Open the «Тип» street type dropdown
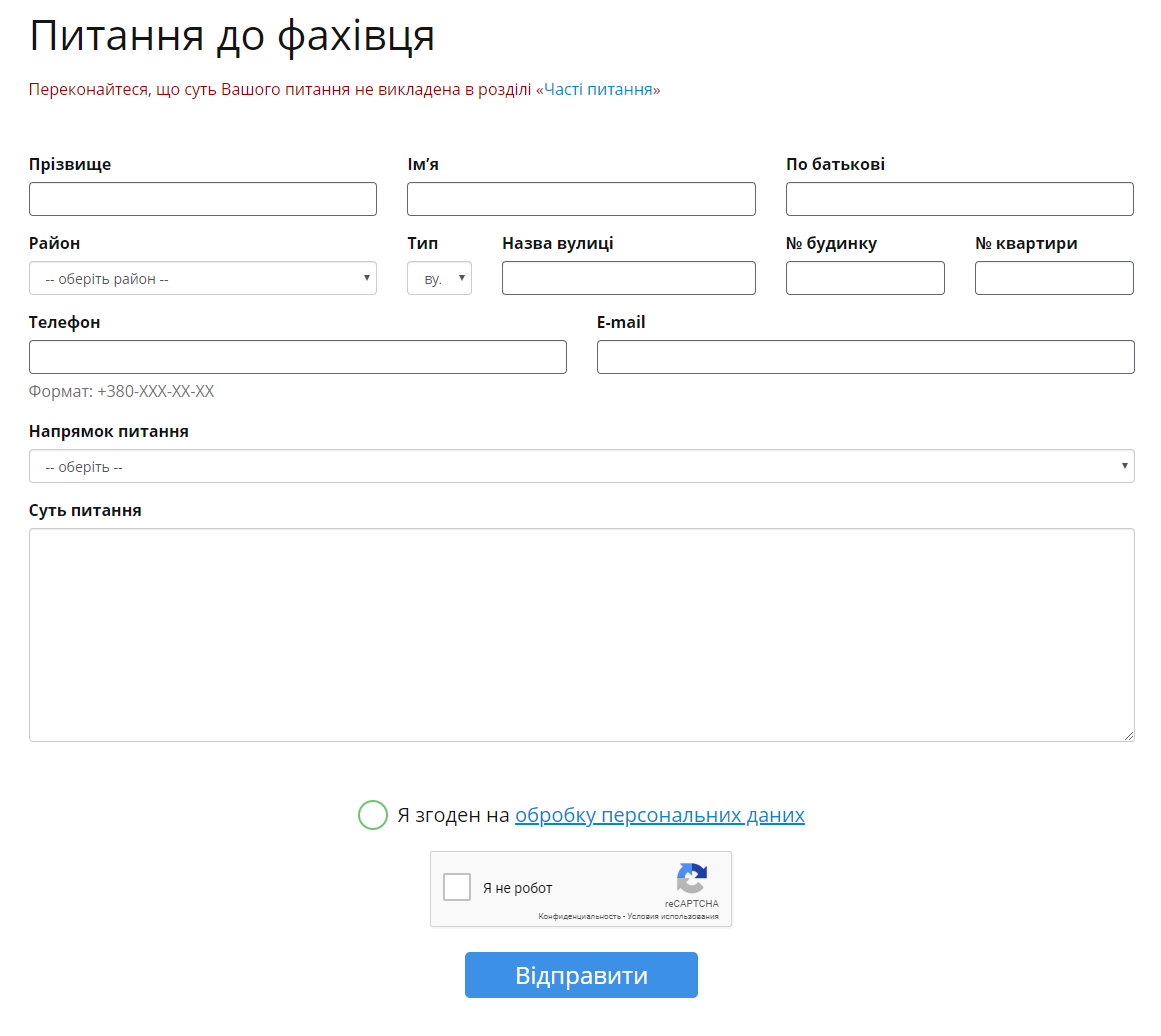The image size is (1161, 1036). [x=439, y=277]
